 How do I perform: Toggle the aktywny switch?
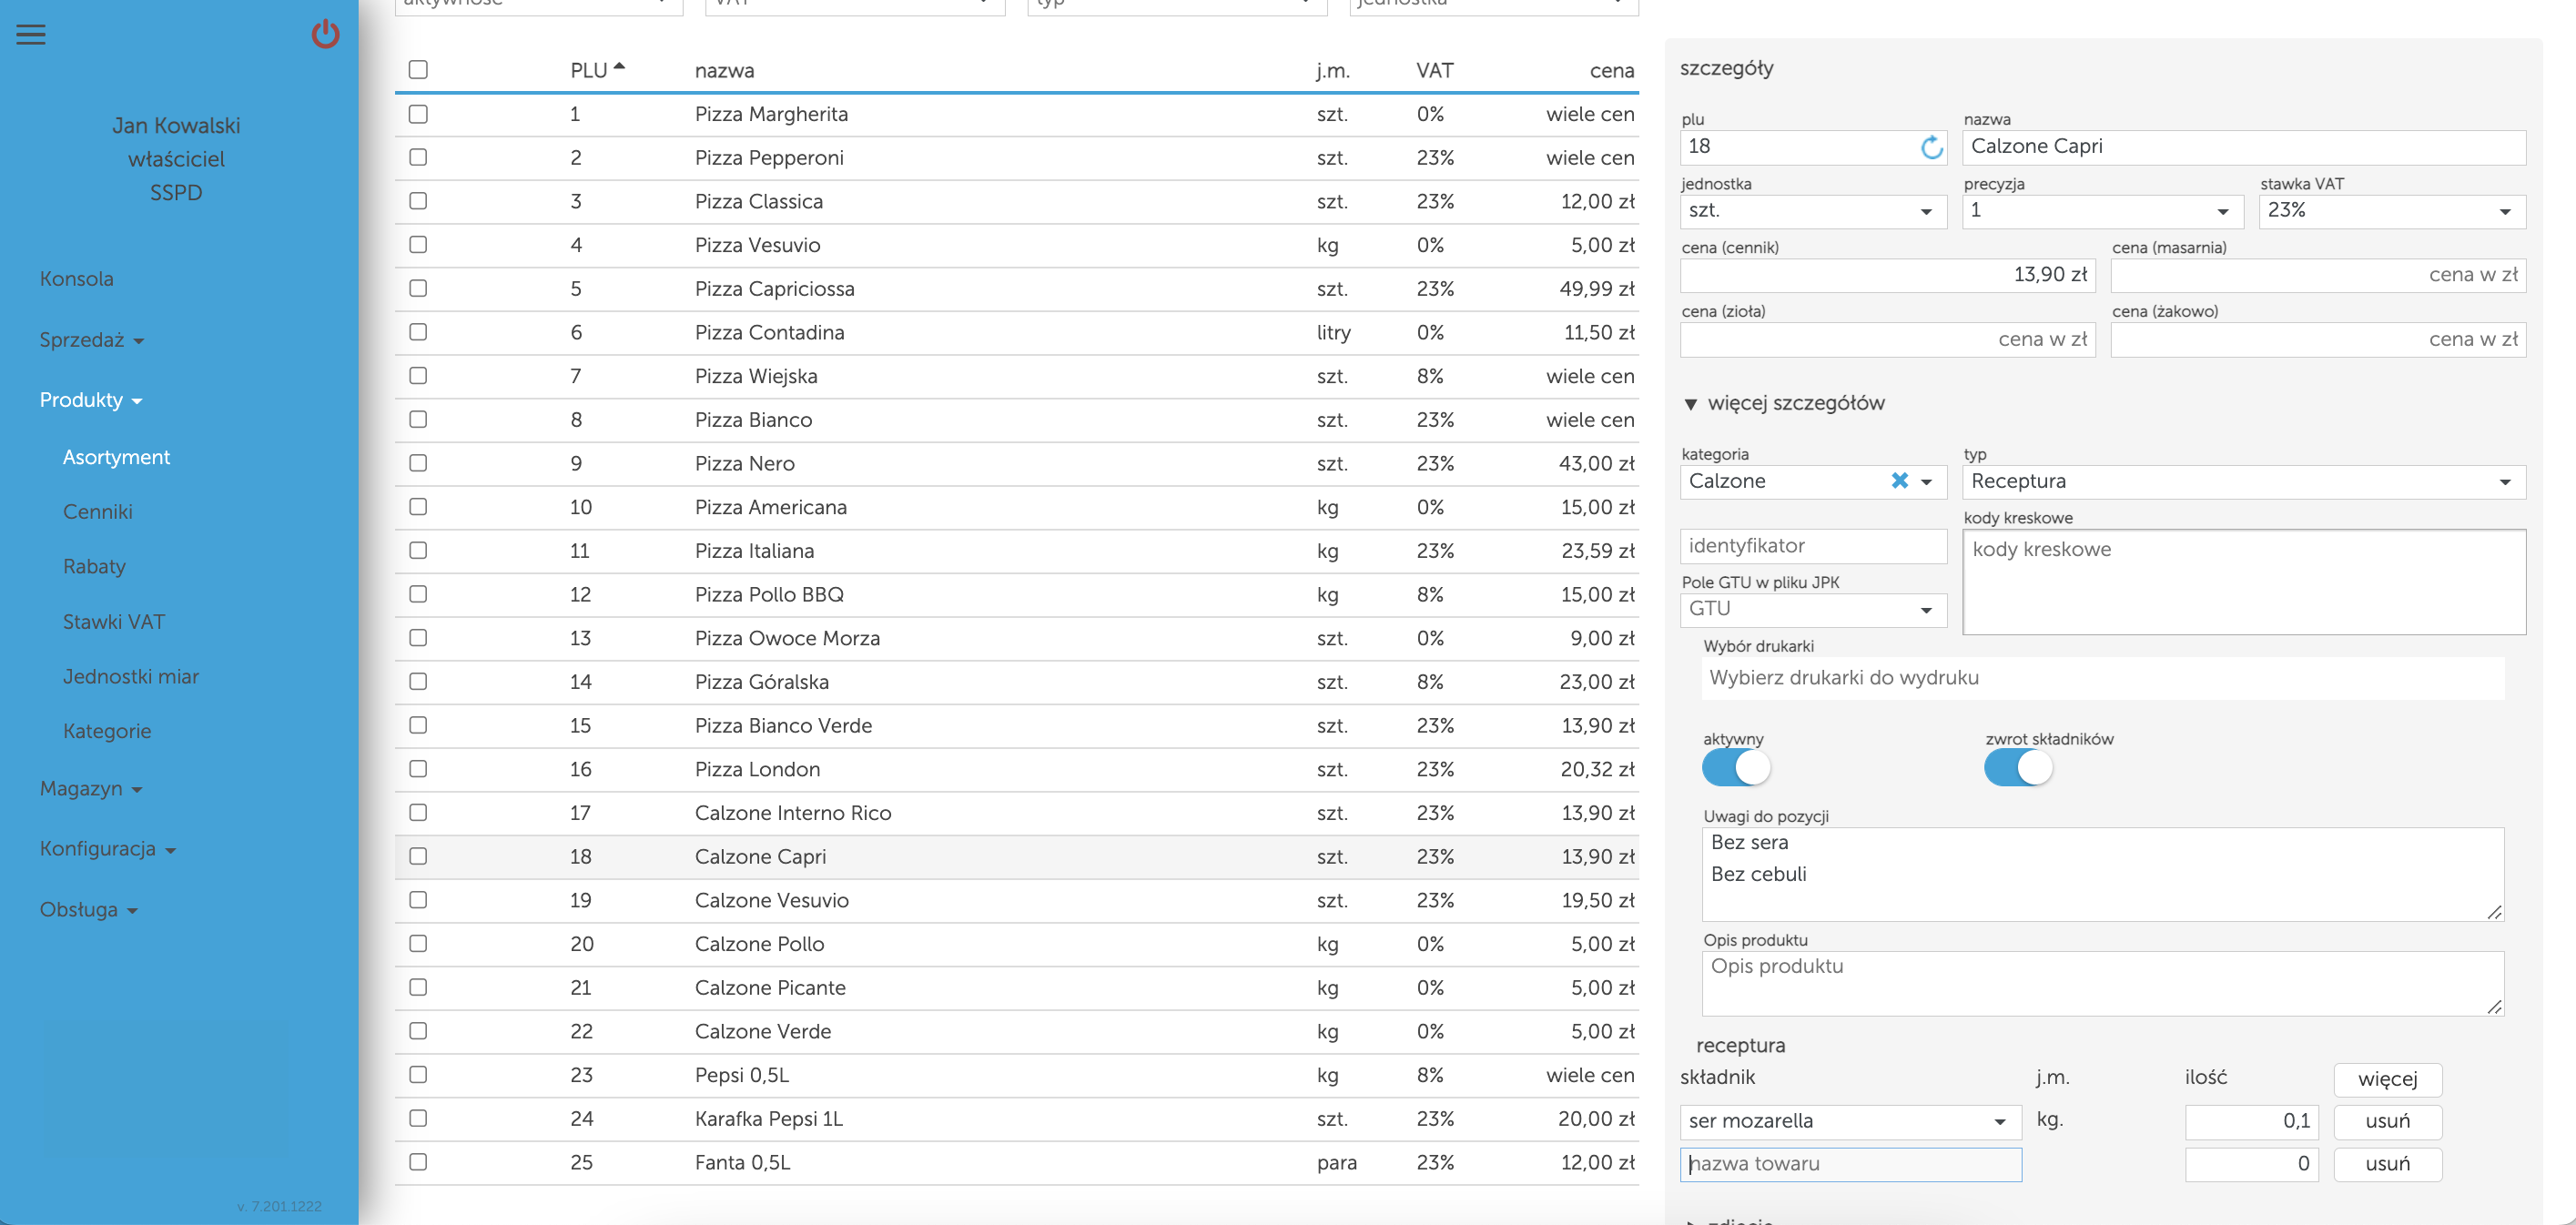(1736, 768)
